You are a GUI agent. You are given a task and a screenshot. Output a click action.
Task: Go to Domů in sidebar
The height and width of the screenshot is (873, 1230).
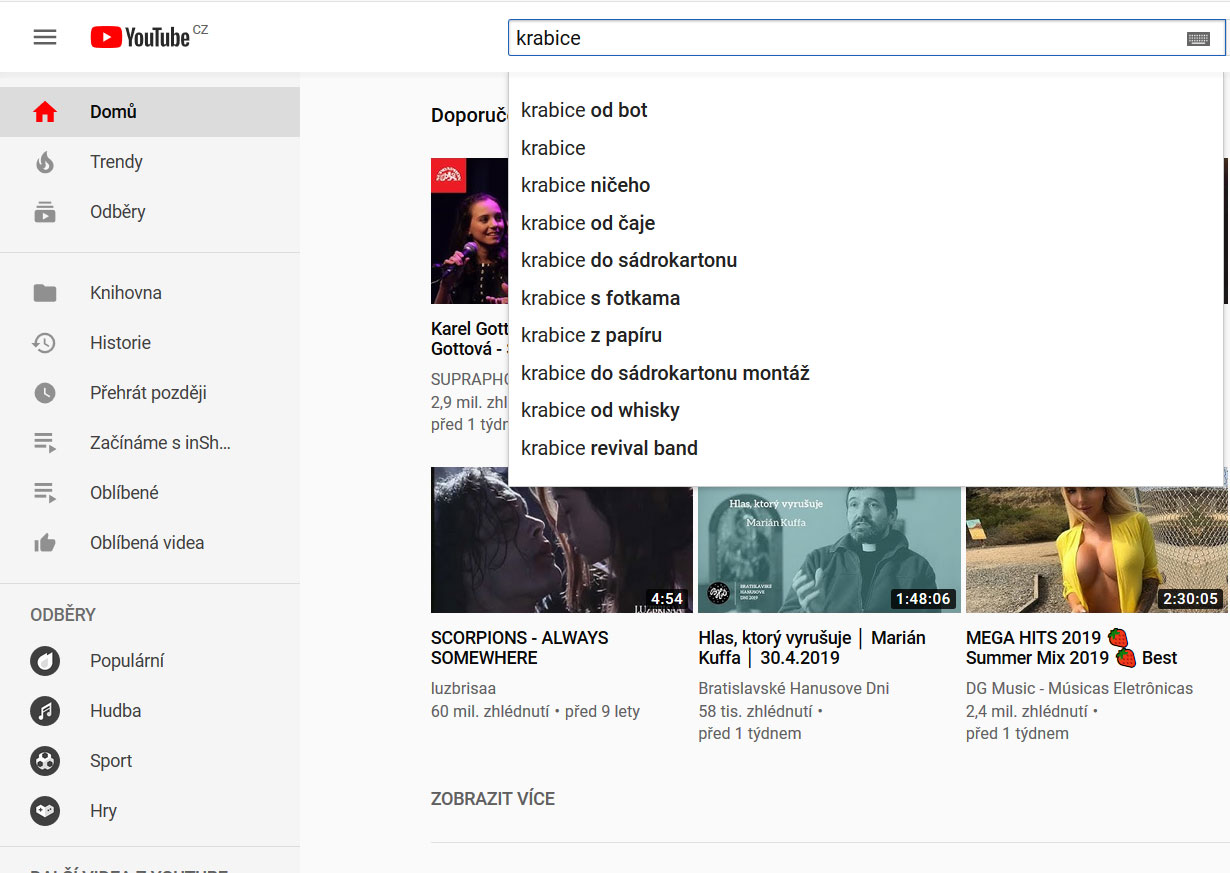(113, 112)
